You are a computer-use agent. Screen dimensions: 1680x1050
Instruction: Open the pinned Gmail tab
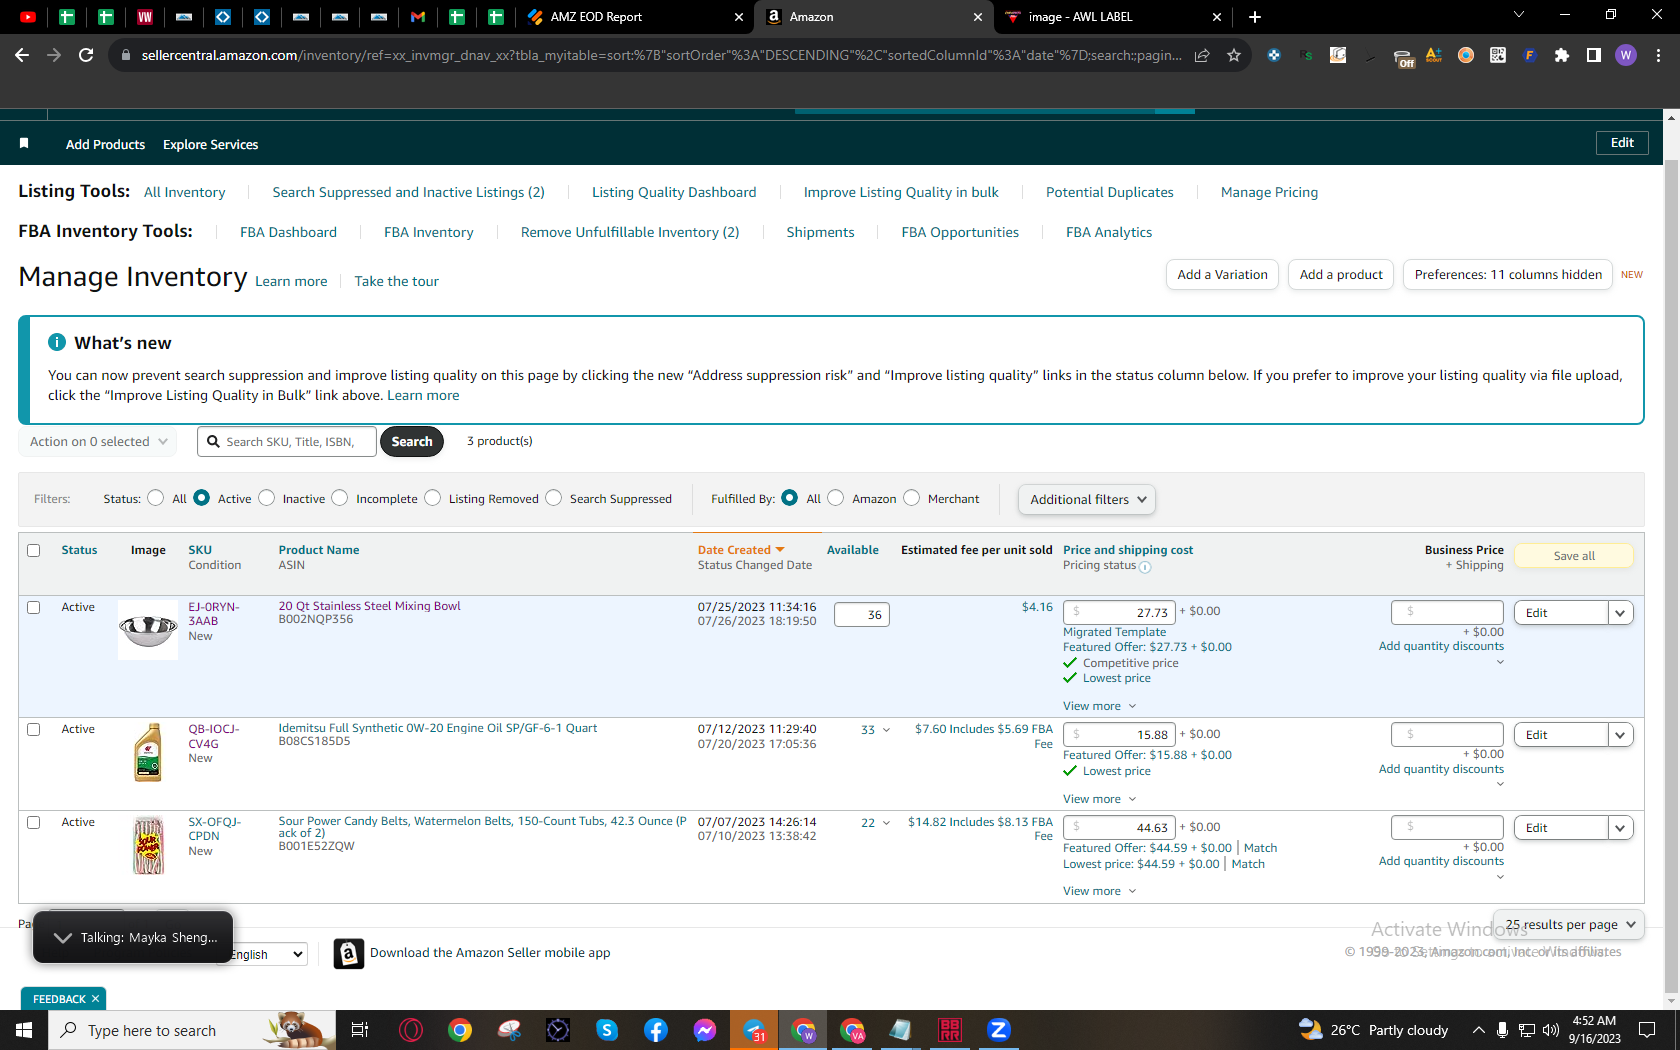(418, 17)
